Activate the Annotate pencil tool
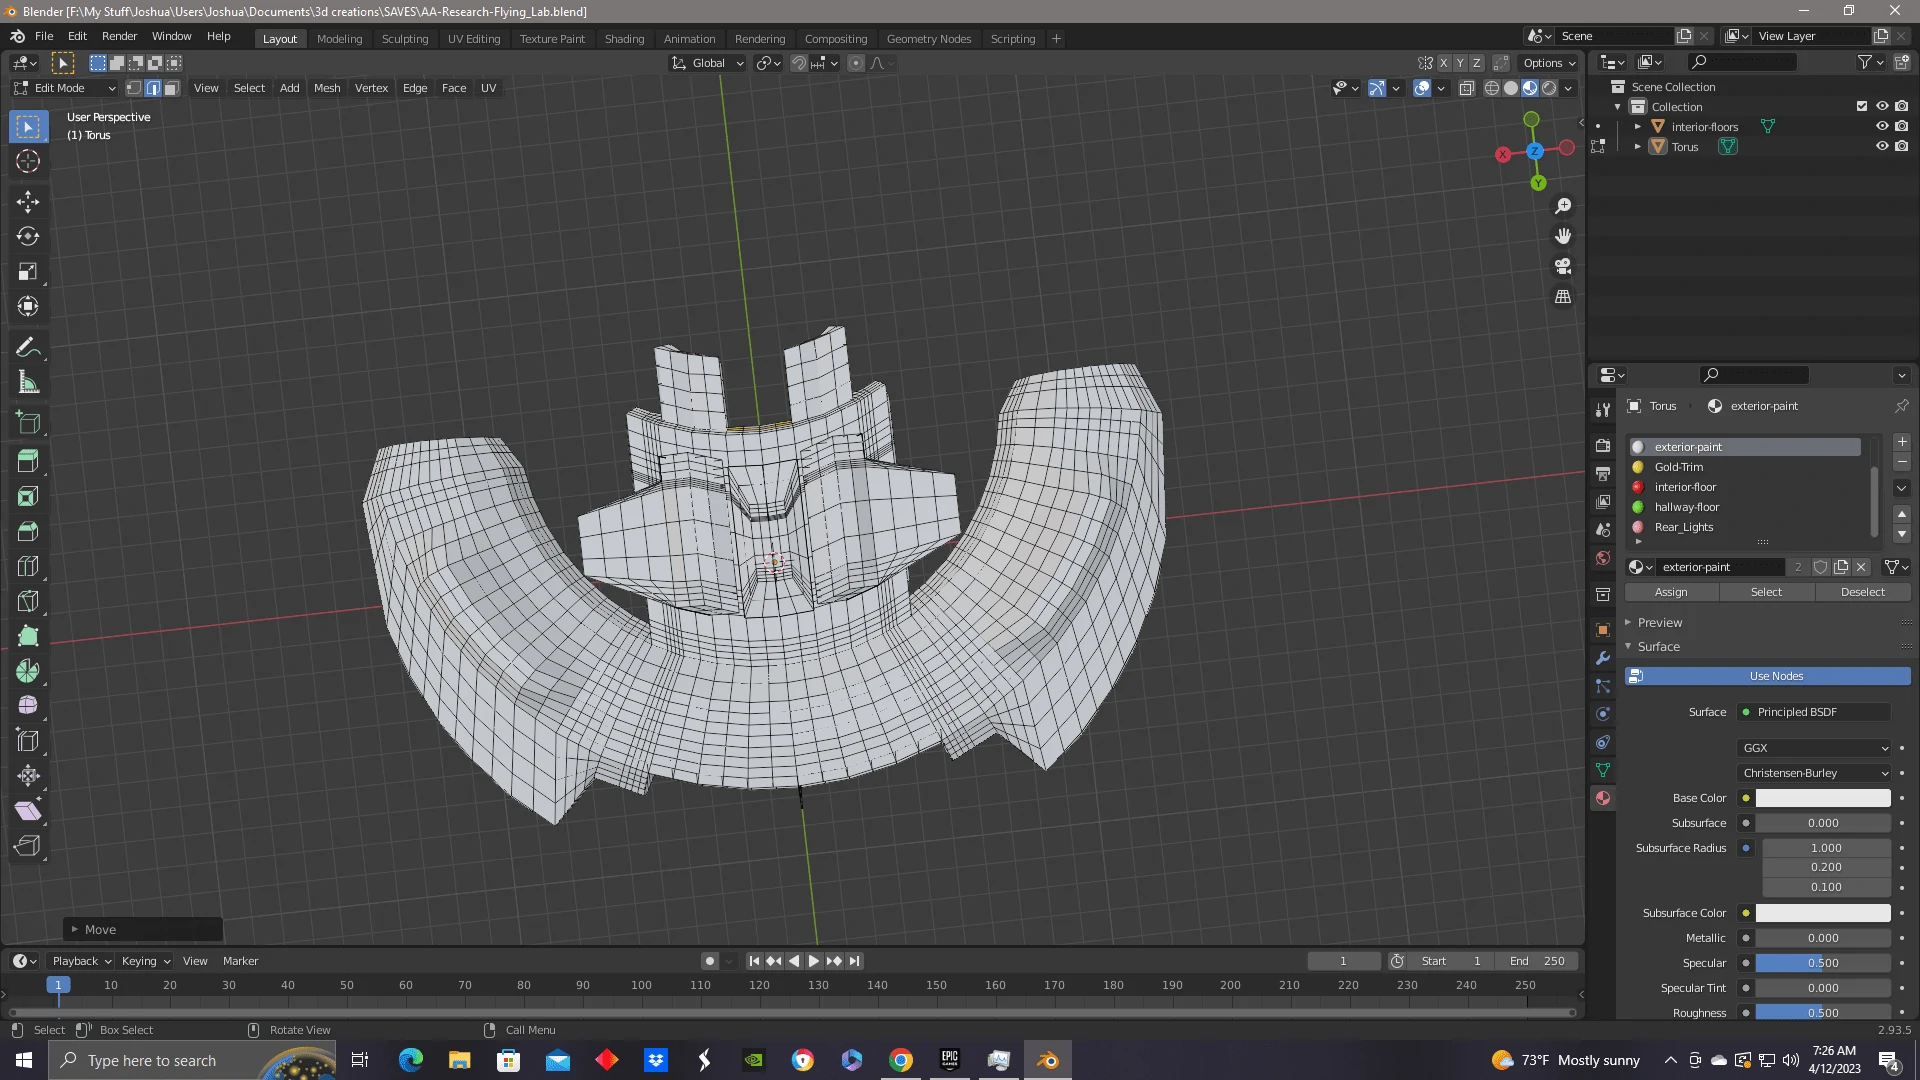The width and height of the screenshot is (1920, 1080). pos(28,348)
